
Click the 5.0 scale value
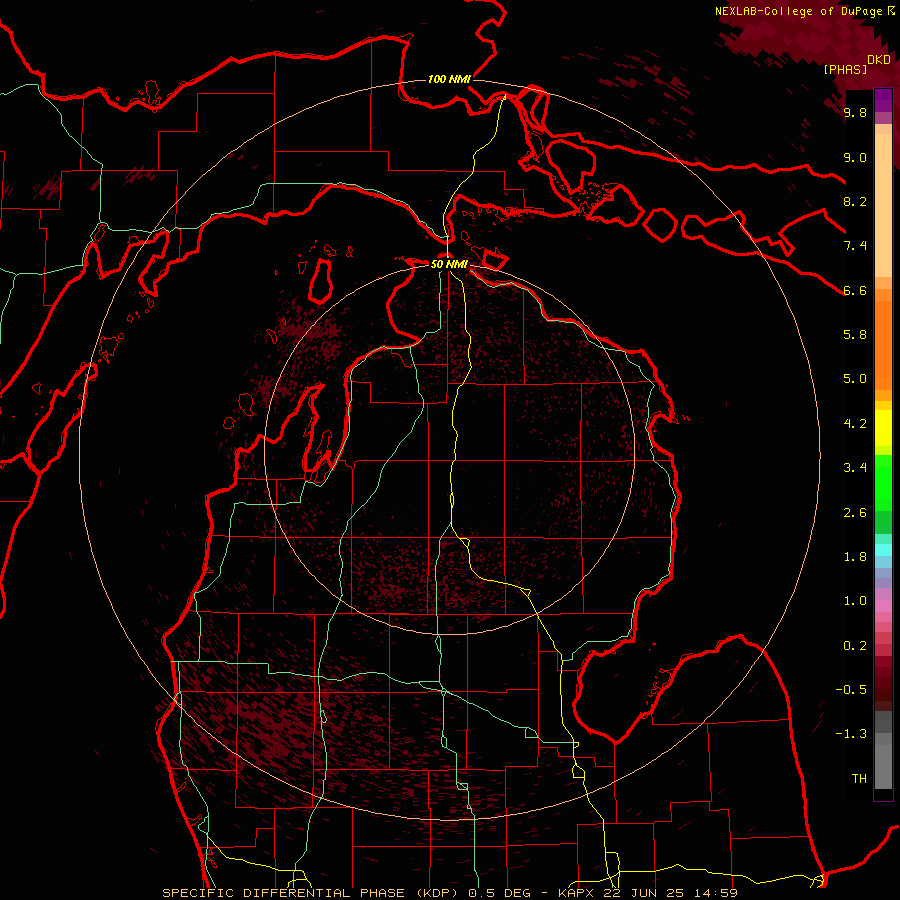[x=855, y=379]
